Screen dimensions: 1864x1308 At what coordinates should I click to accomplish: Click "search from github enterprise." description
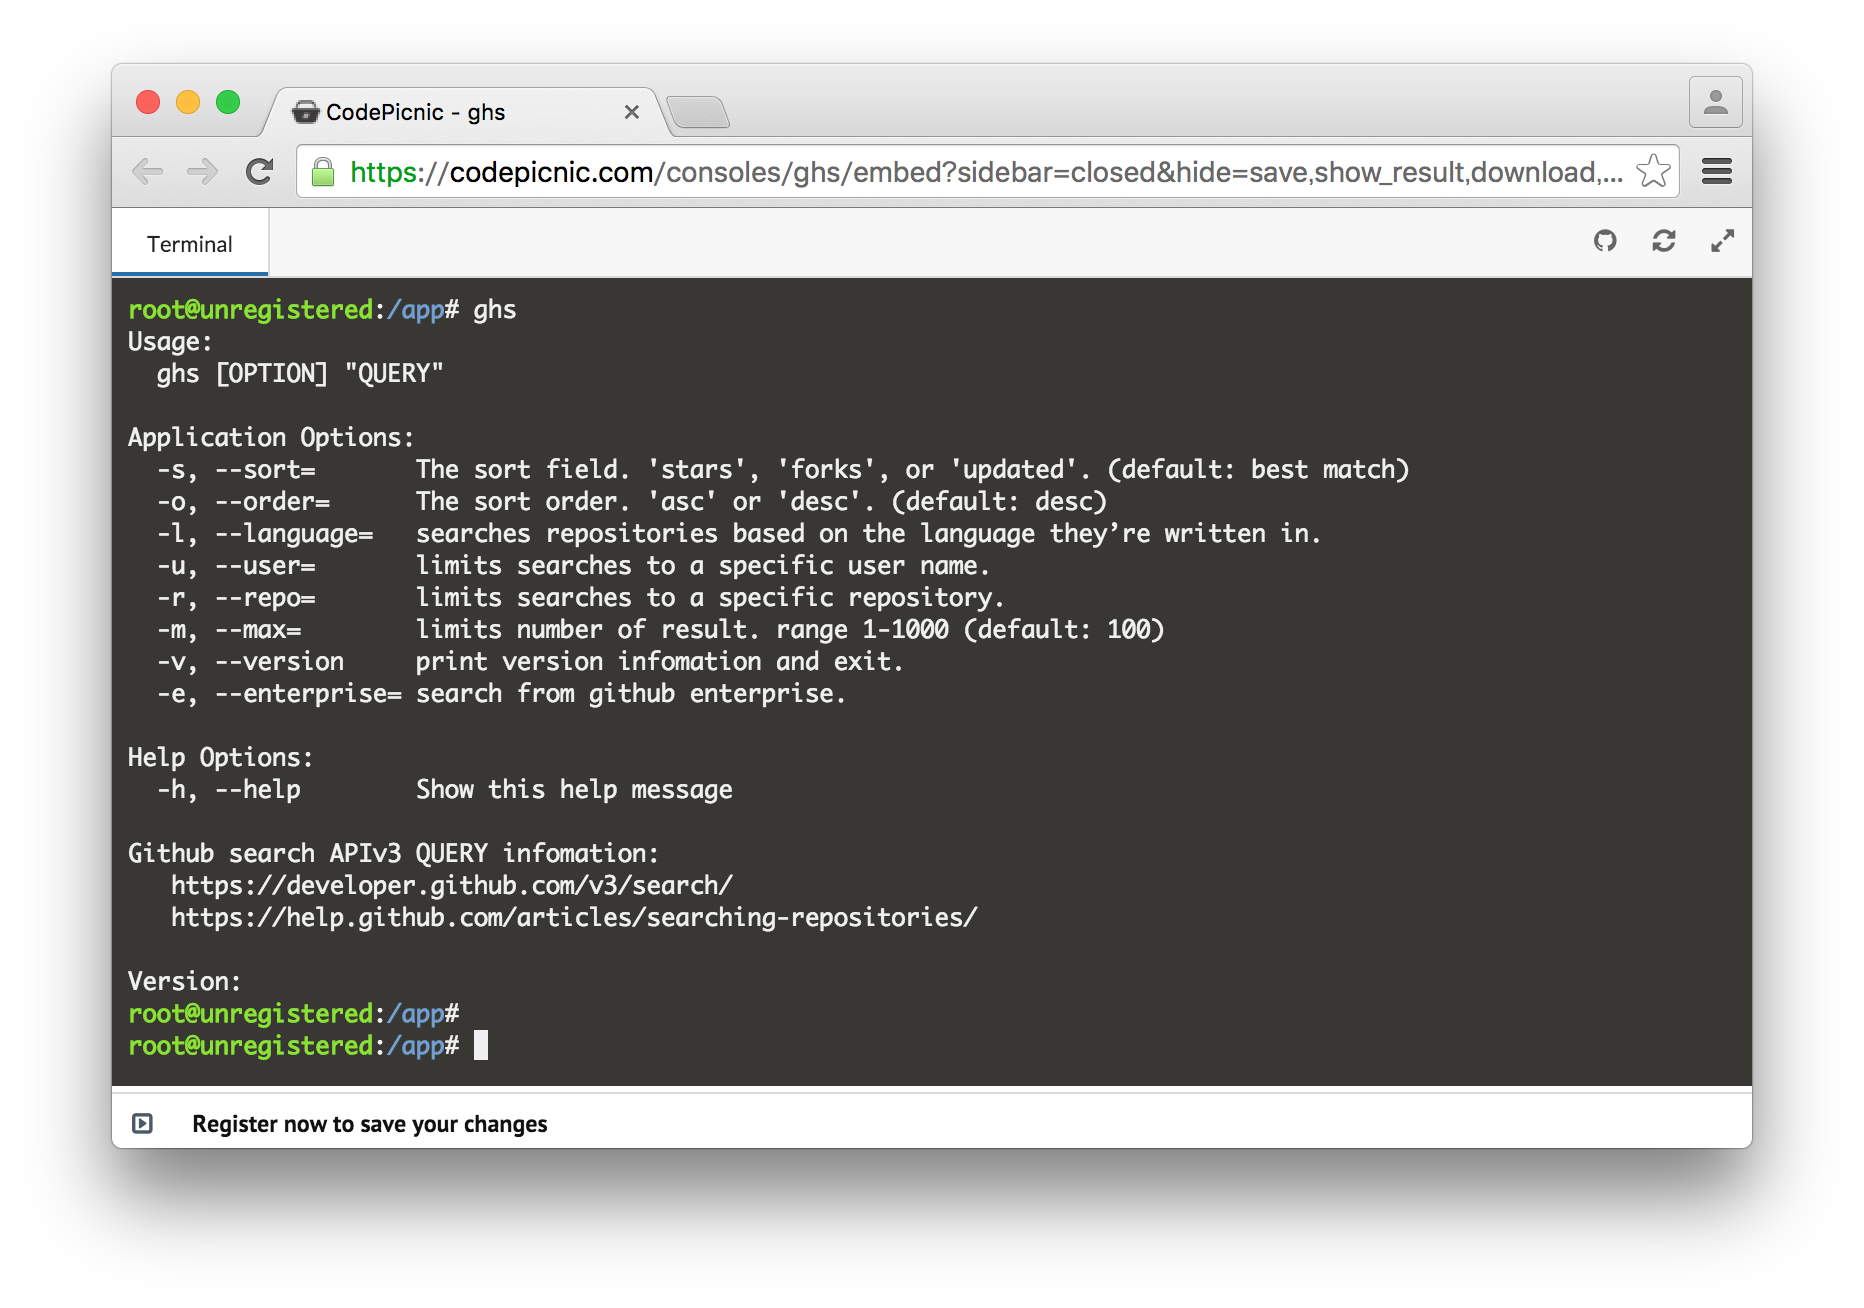[631, 694]
